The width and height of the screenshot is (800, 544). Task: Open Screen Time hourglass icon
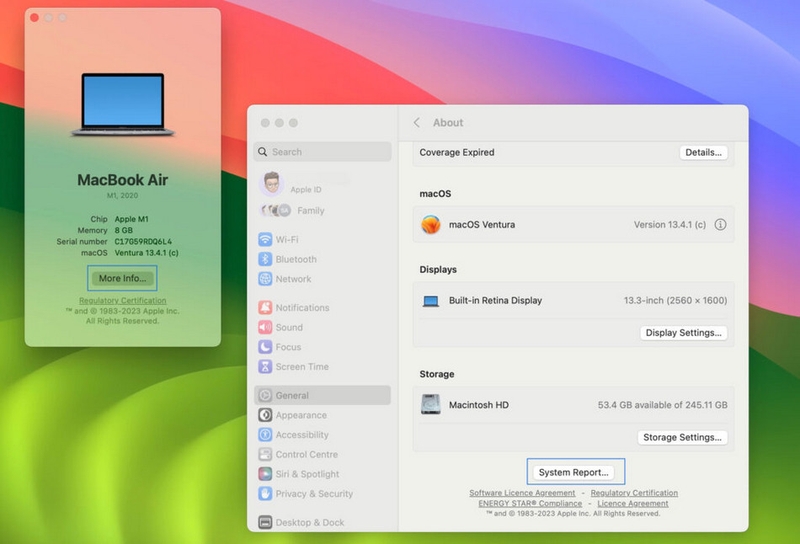click(265, 366)
